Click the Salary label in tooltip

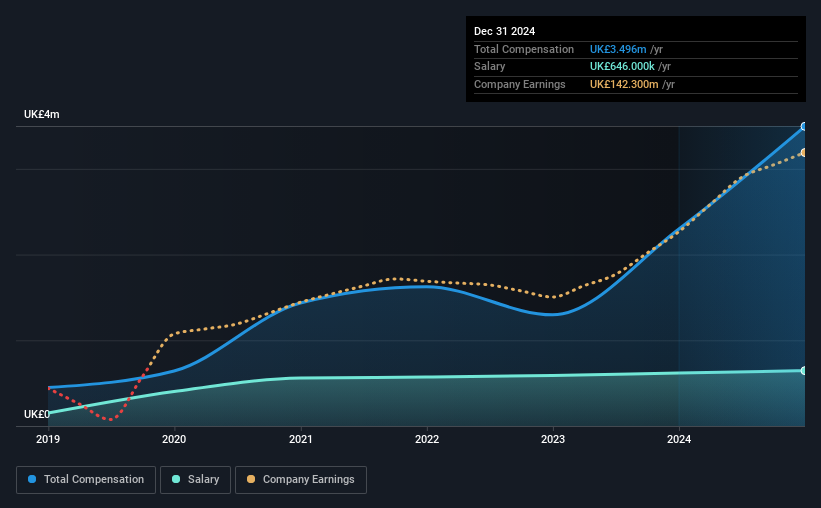point(490,67)
